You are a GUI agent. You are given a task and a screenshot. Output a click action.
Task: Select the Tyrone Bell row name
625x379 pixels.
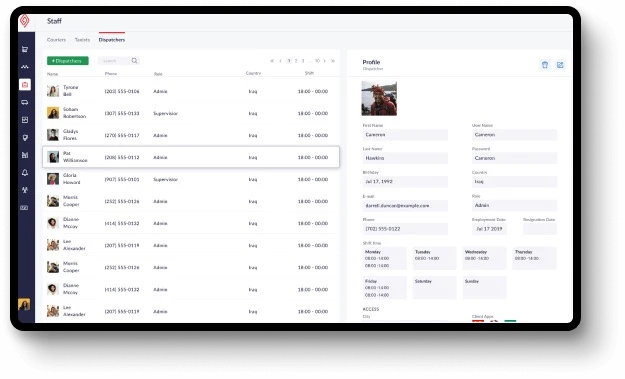click(x=71, y=91)
